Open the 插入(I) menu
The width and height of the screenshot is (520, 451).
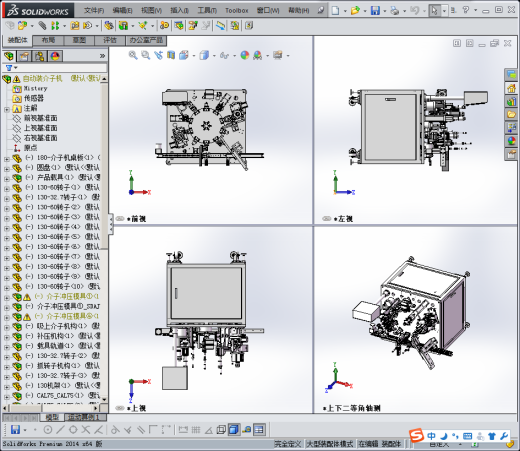point(179,11)
